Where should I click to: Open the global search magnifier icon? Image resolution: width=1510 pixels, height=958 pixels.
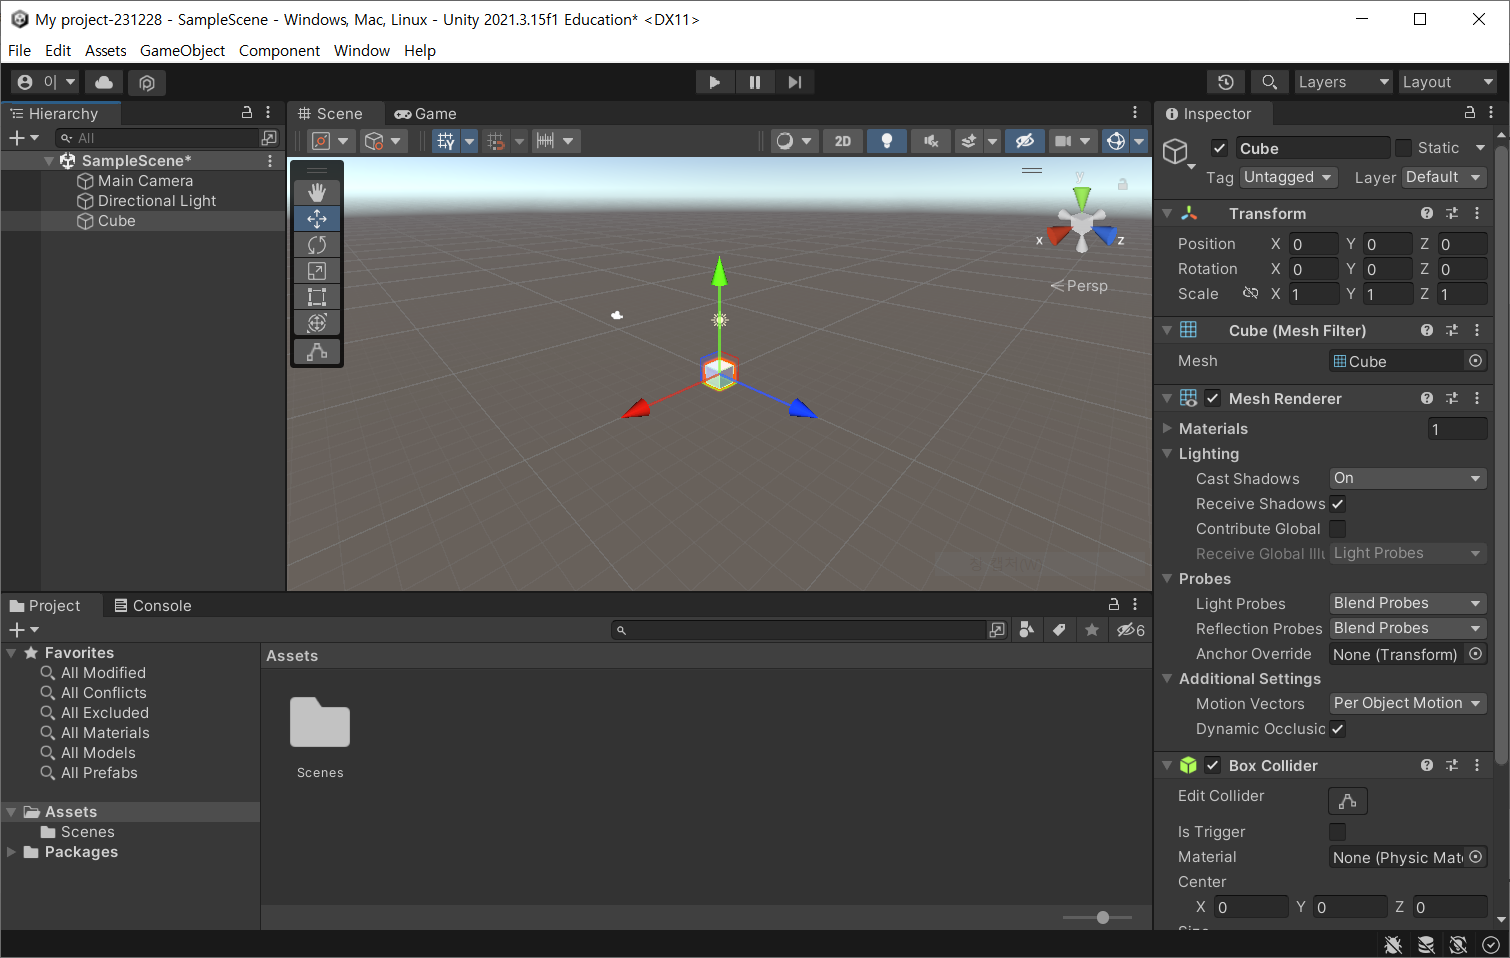[1269, 82]
